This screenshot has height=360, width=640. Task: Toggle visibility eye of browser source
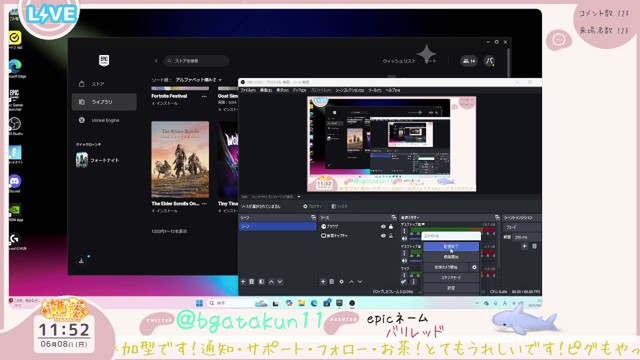383,227
